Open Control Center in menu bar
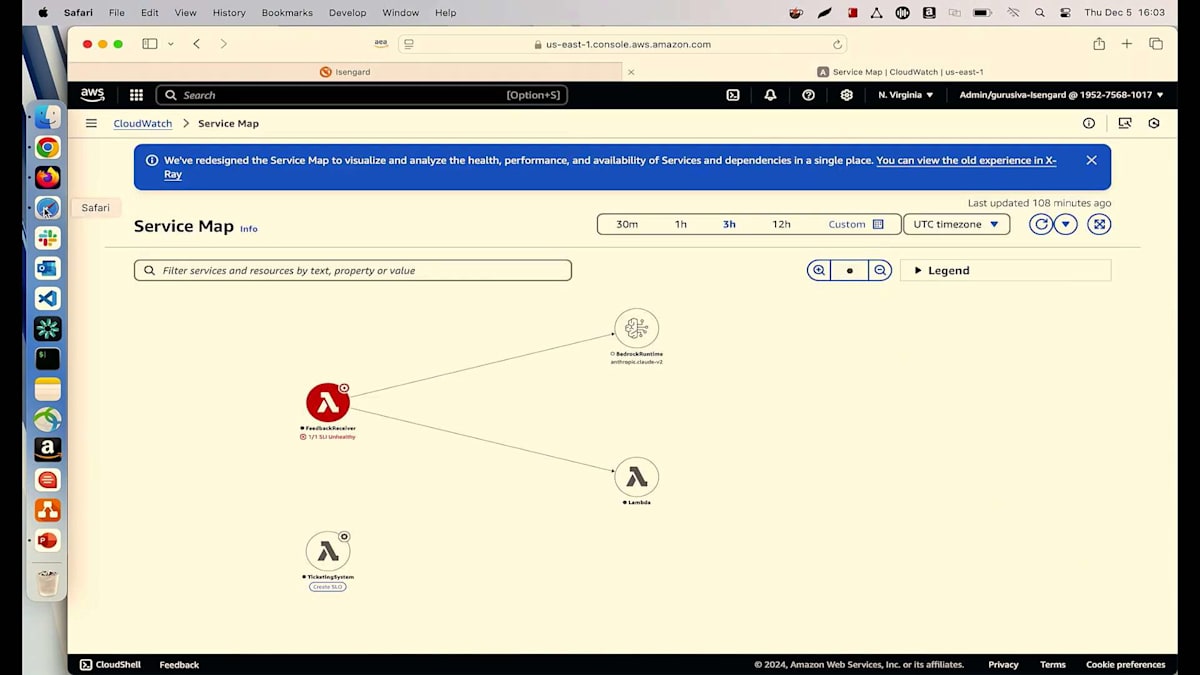 [x=1065, y=13]
